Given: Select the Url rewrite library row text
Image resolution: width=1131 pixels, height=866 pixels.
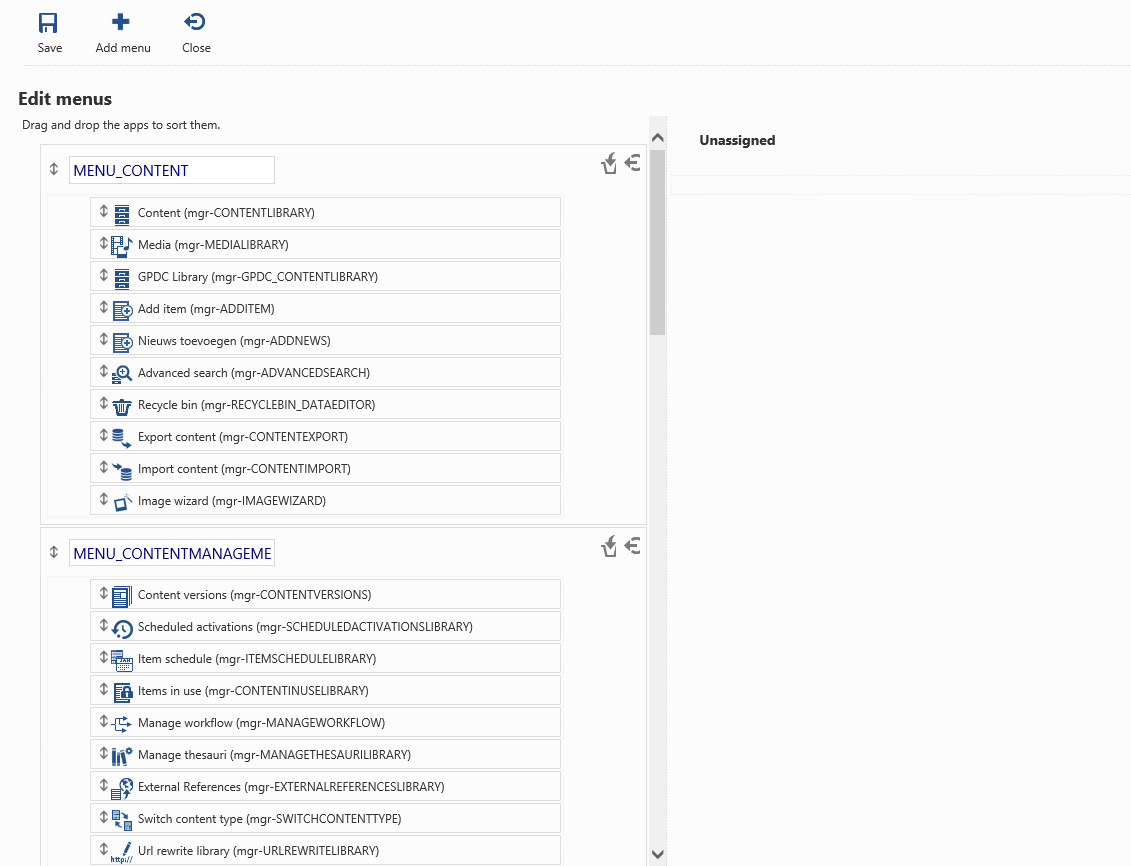Looking at the screenshot, I should pyautogui.click(x=258, y=851).
